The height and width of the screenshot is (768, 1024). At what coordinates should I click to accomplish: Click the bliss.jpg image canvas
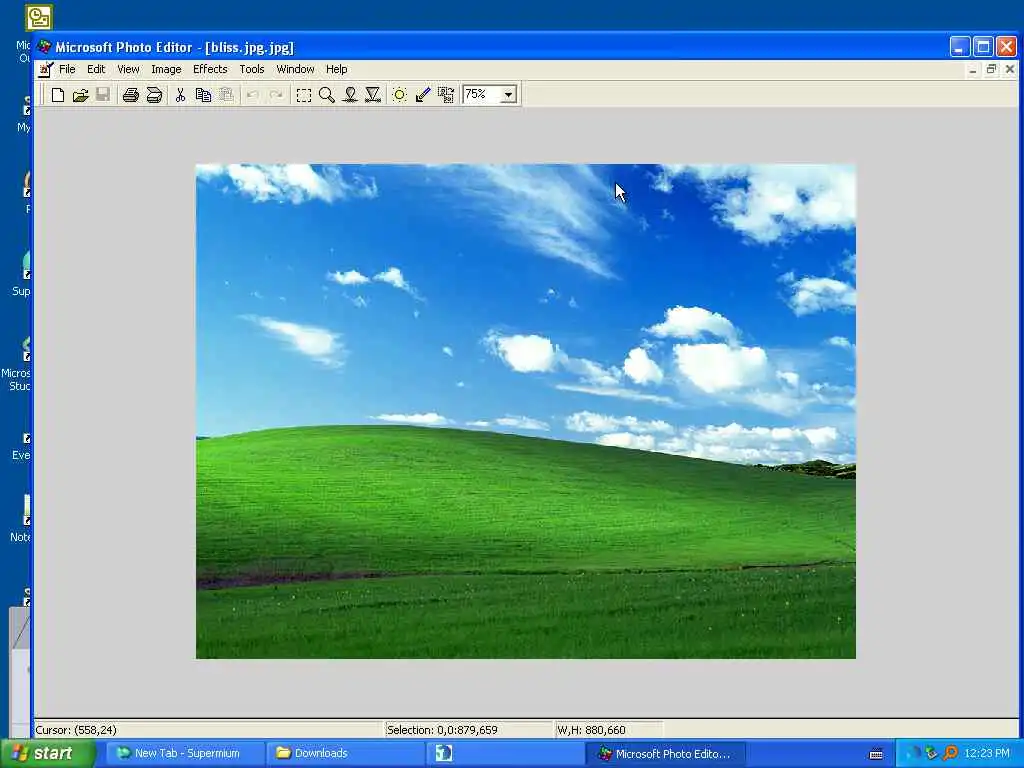(526, 411)
